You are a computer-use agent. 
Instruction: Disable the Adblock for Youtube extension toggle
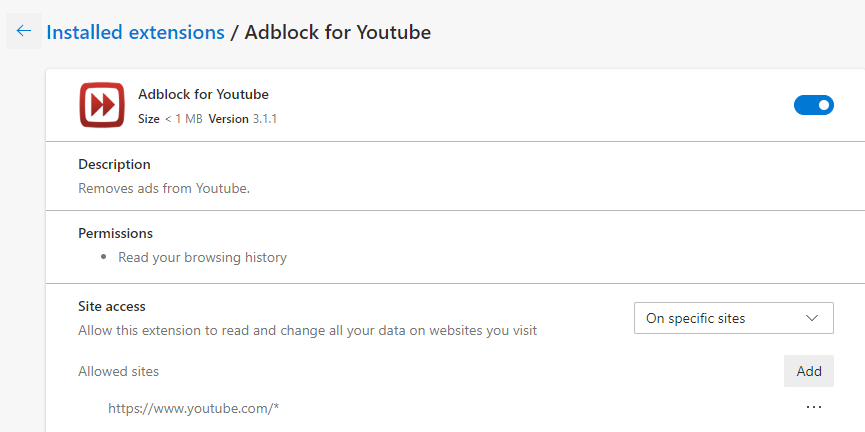click(x=813, y=105)
